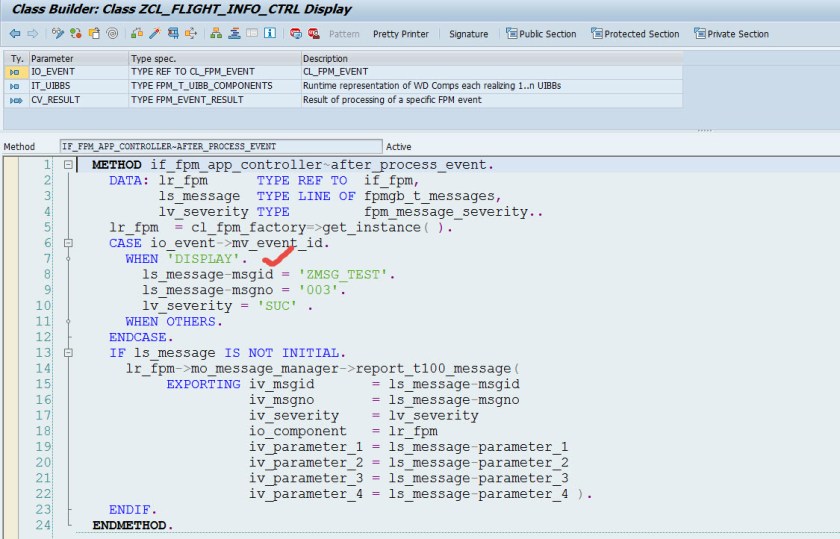Collapse the METHOD block at line 1
Screen dimensions: 840x539
point(68,164)
